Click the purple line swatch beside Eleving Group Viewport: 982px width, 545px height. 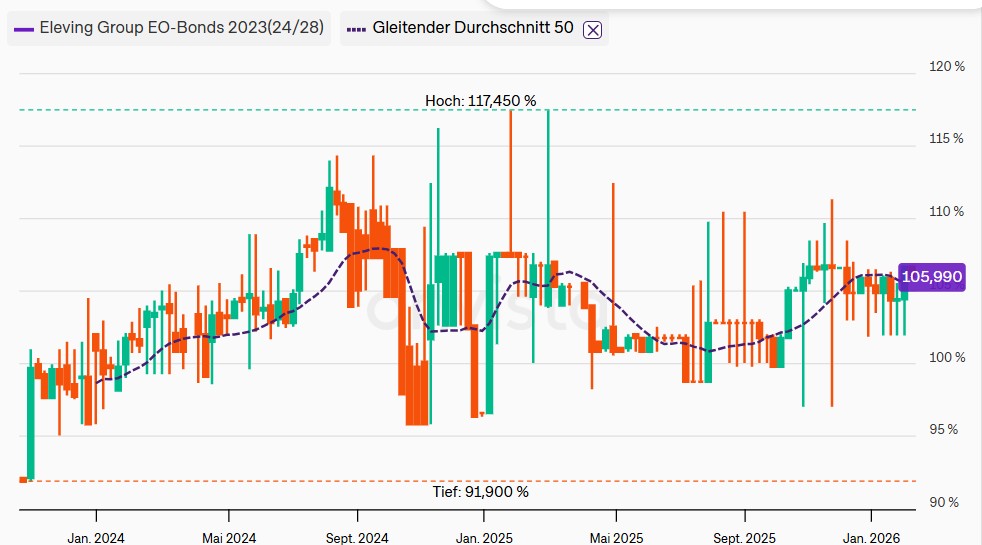[x=24, y=28]
